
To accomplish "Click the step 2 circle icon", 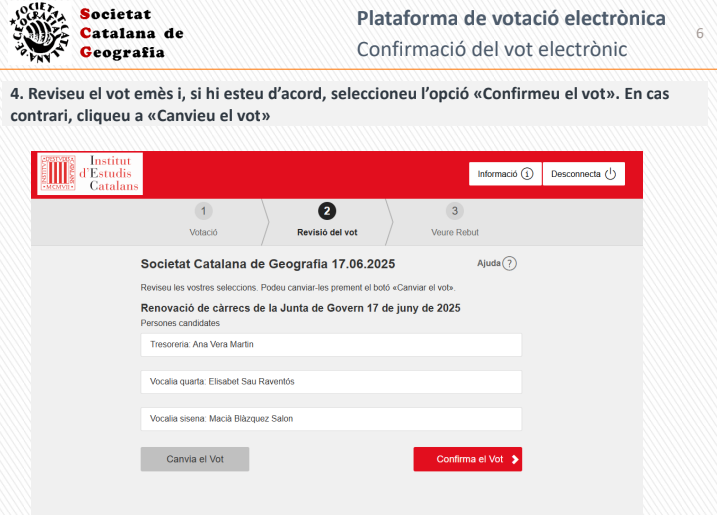I will 327,211.
